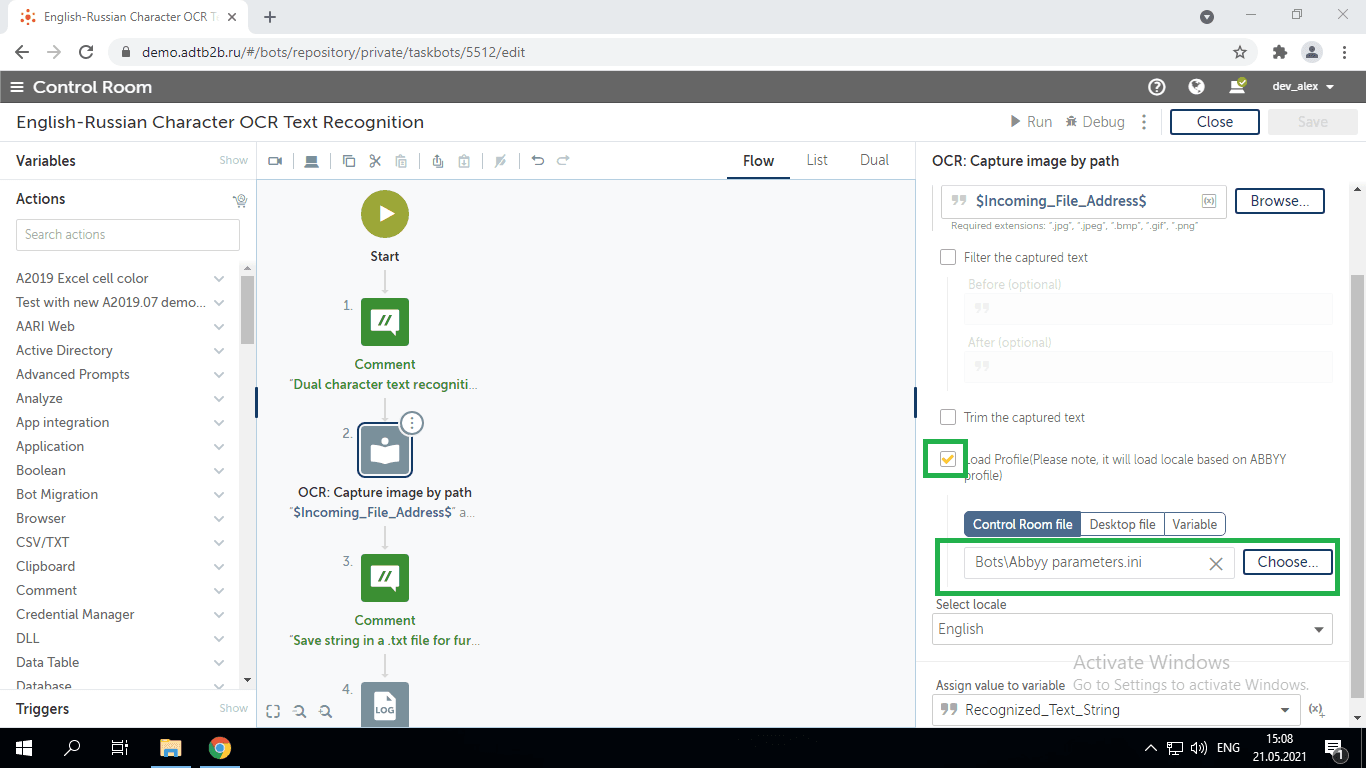The height and width of the screenshot is (768, 1366).
Task: Open the three-dot menu beside Debug
Action: click(x=1146, y=122)
